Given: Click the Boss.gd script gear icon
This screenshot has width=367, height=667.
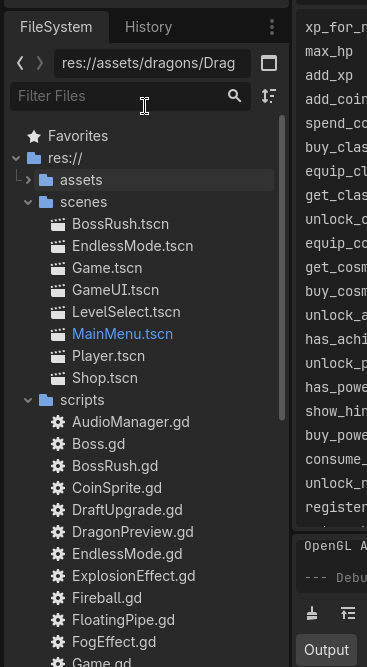Looking at the screenshot, I should click(x=58, y=445).
